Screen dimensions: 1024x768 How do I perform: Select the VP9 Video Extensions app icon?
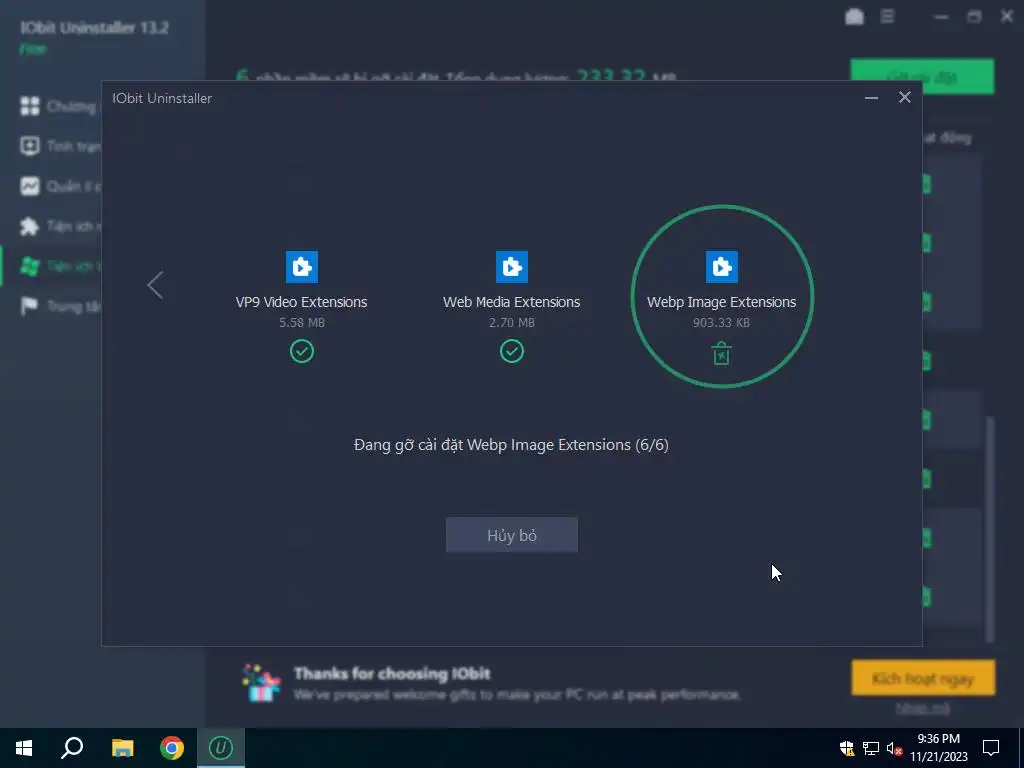point(302,267)
